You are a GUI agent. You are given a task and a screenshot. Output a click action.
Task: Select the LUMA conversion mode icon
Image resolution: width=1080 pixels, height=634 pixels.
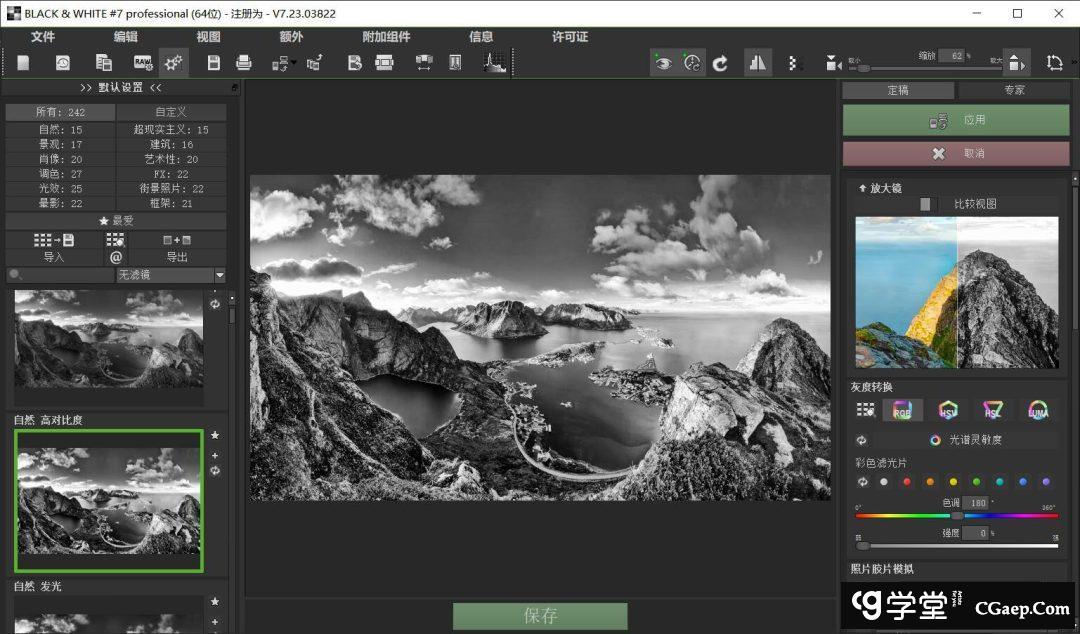coord(1039,410)
